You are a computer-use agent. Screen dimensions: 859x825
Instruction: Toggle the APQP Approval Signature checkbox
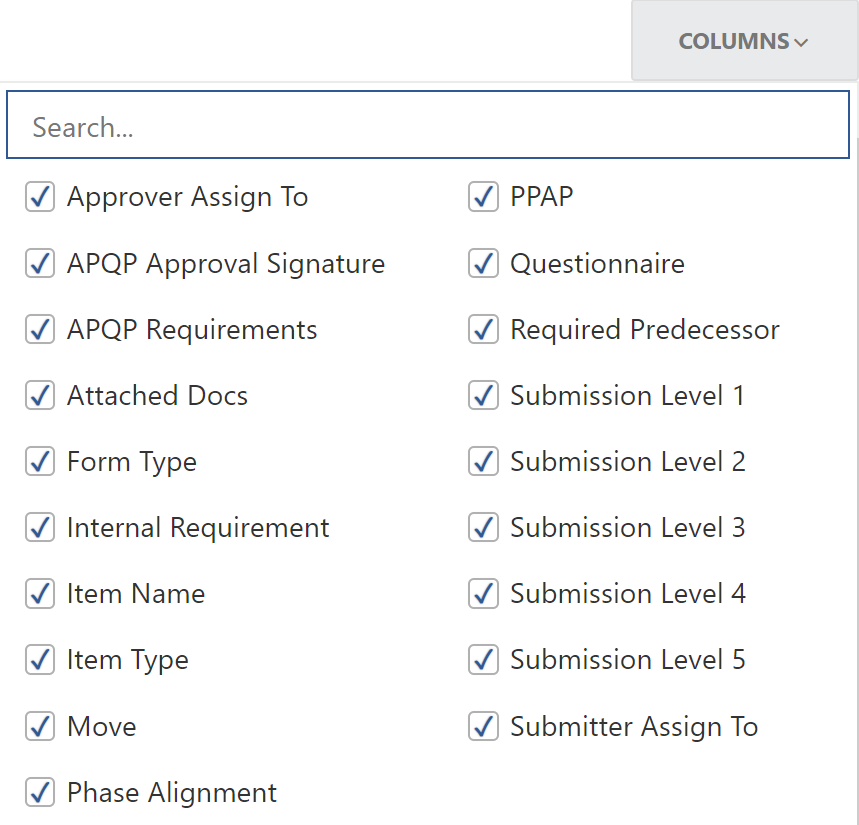[x=39, y=263]
